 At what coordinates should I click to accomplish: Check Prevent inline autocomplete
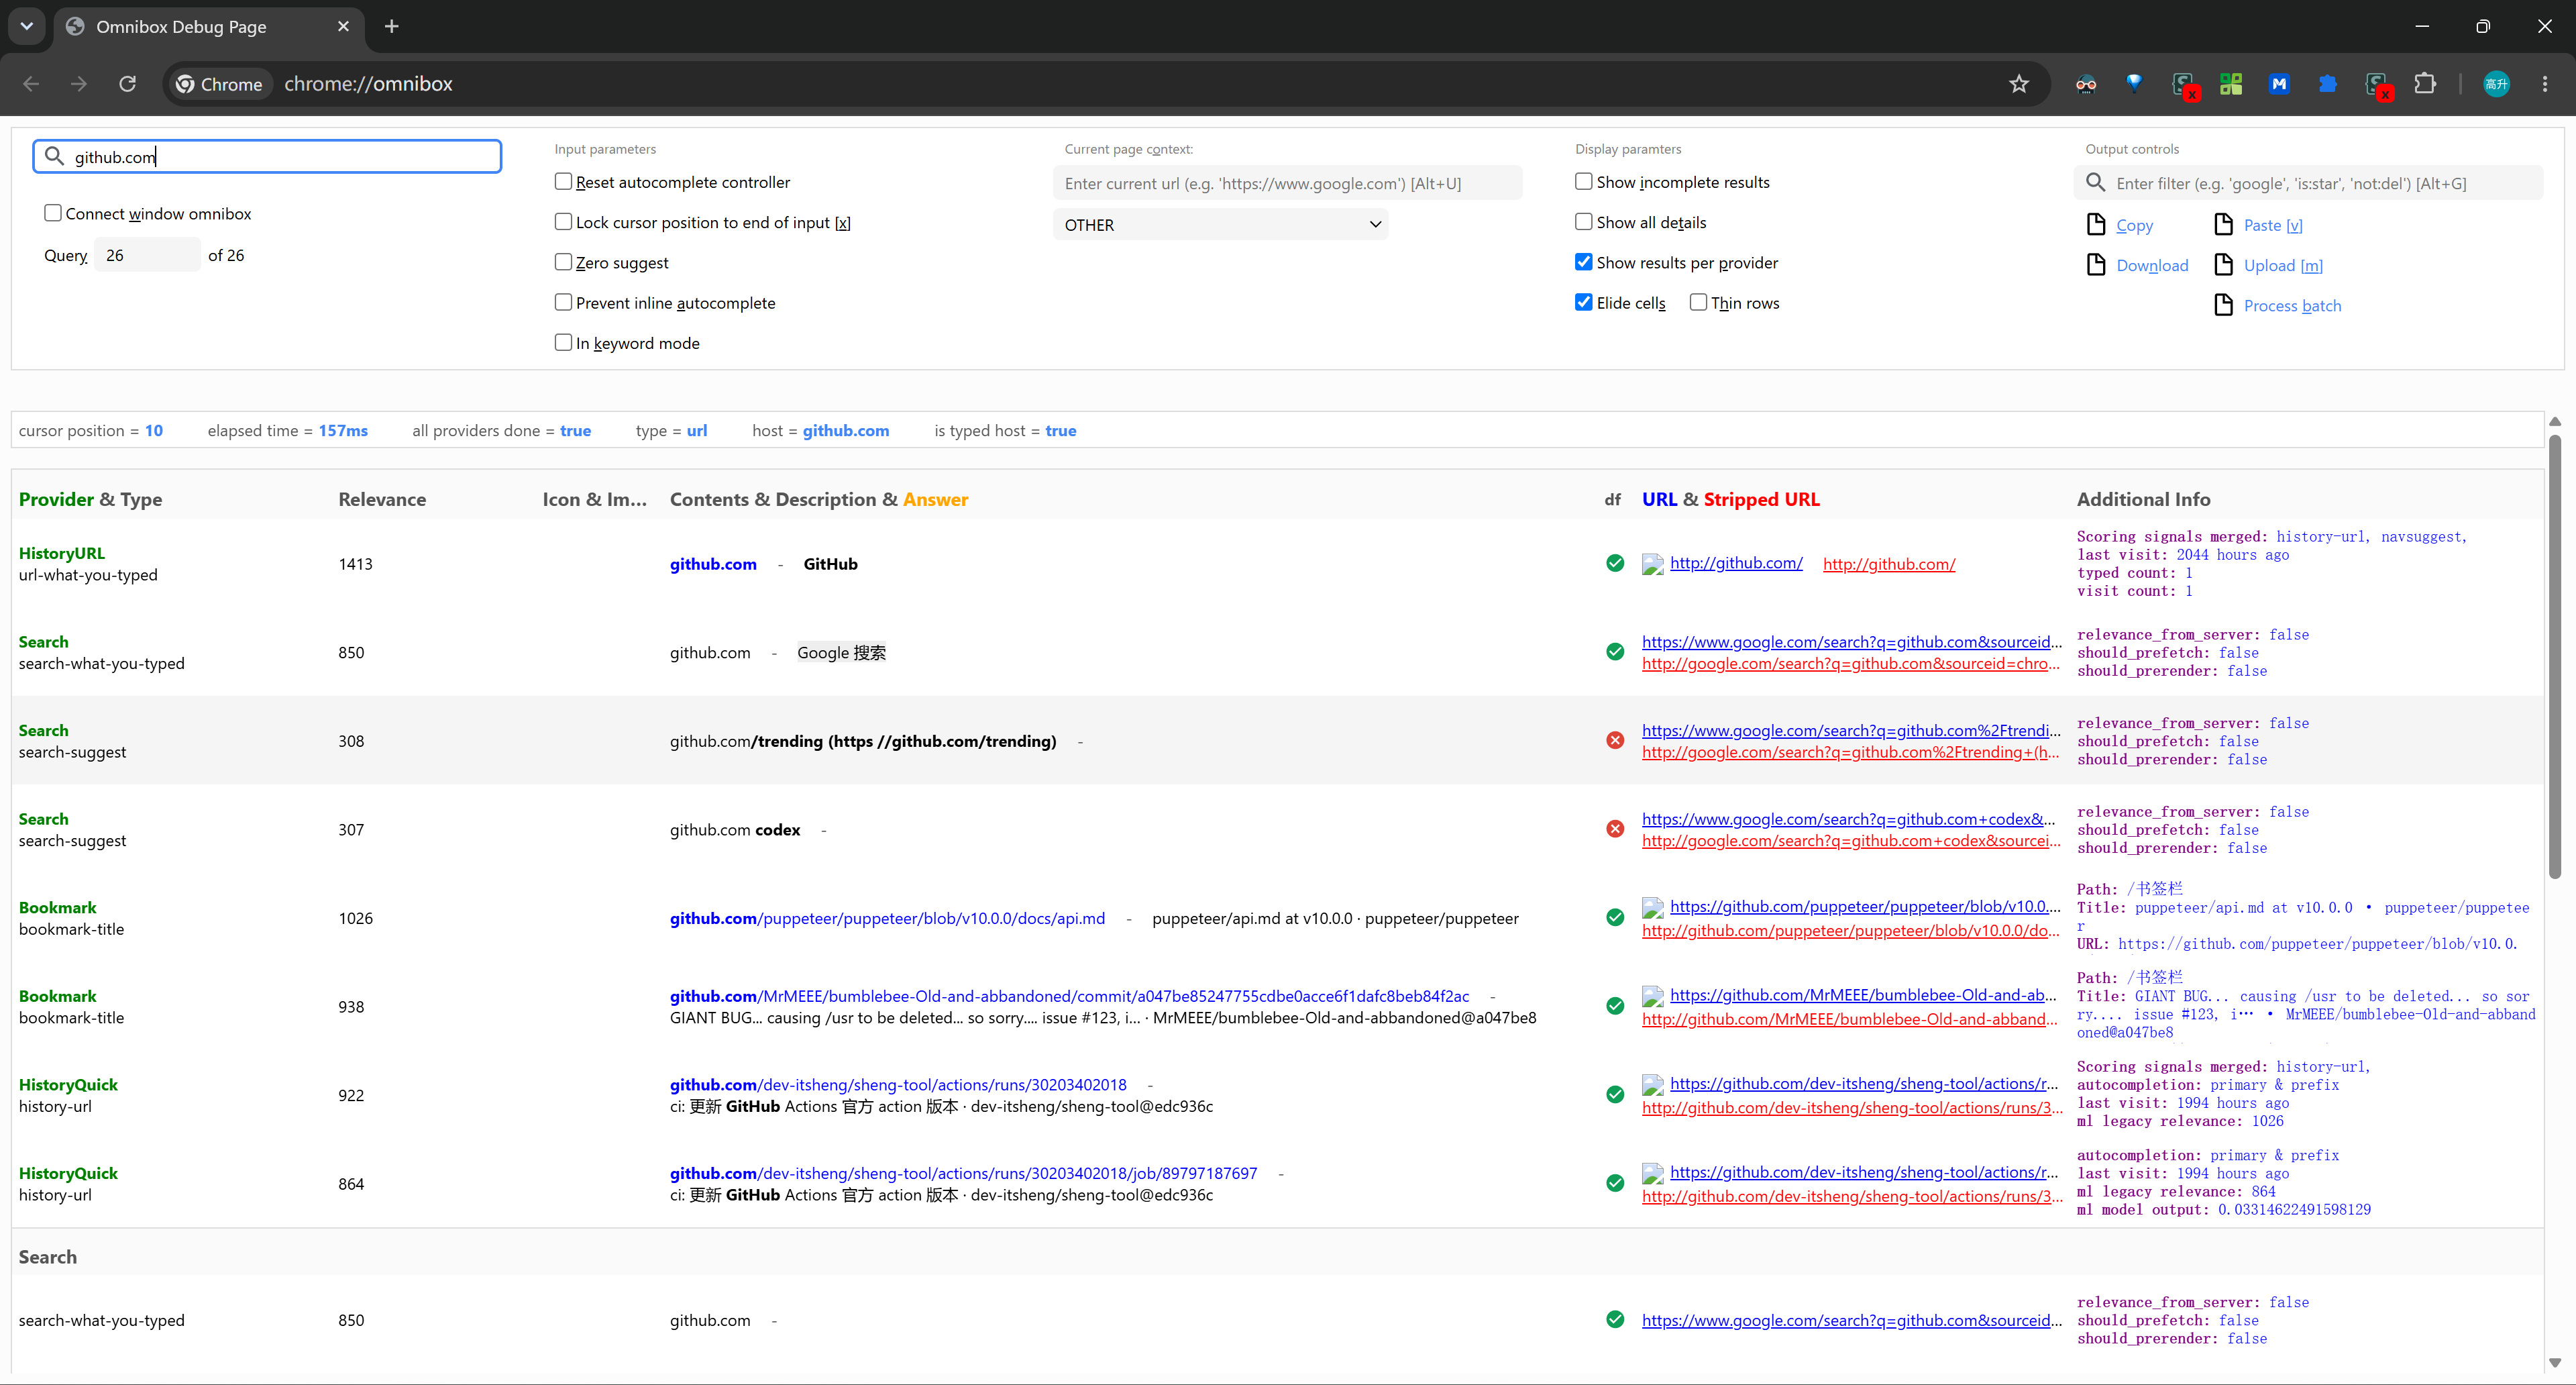tap(563, 302)
